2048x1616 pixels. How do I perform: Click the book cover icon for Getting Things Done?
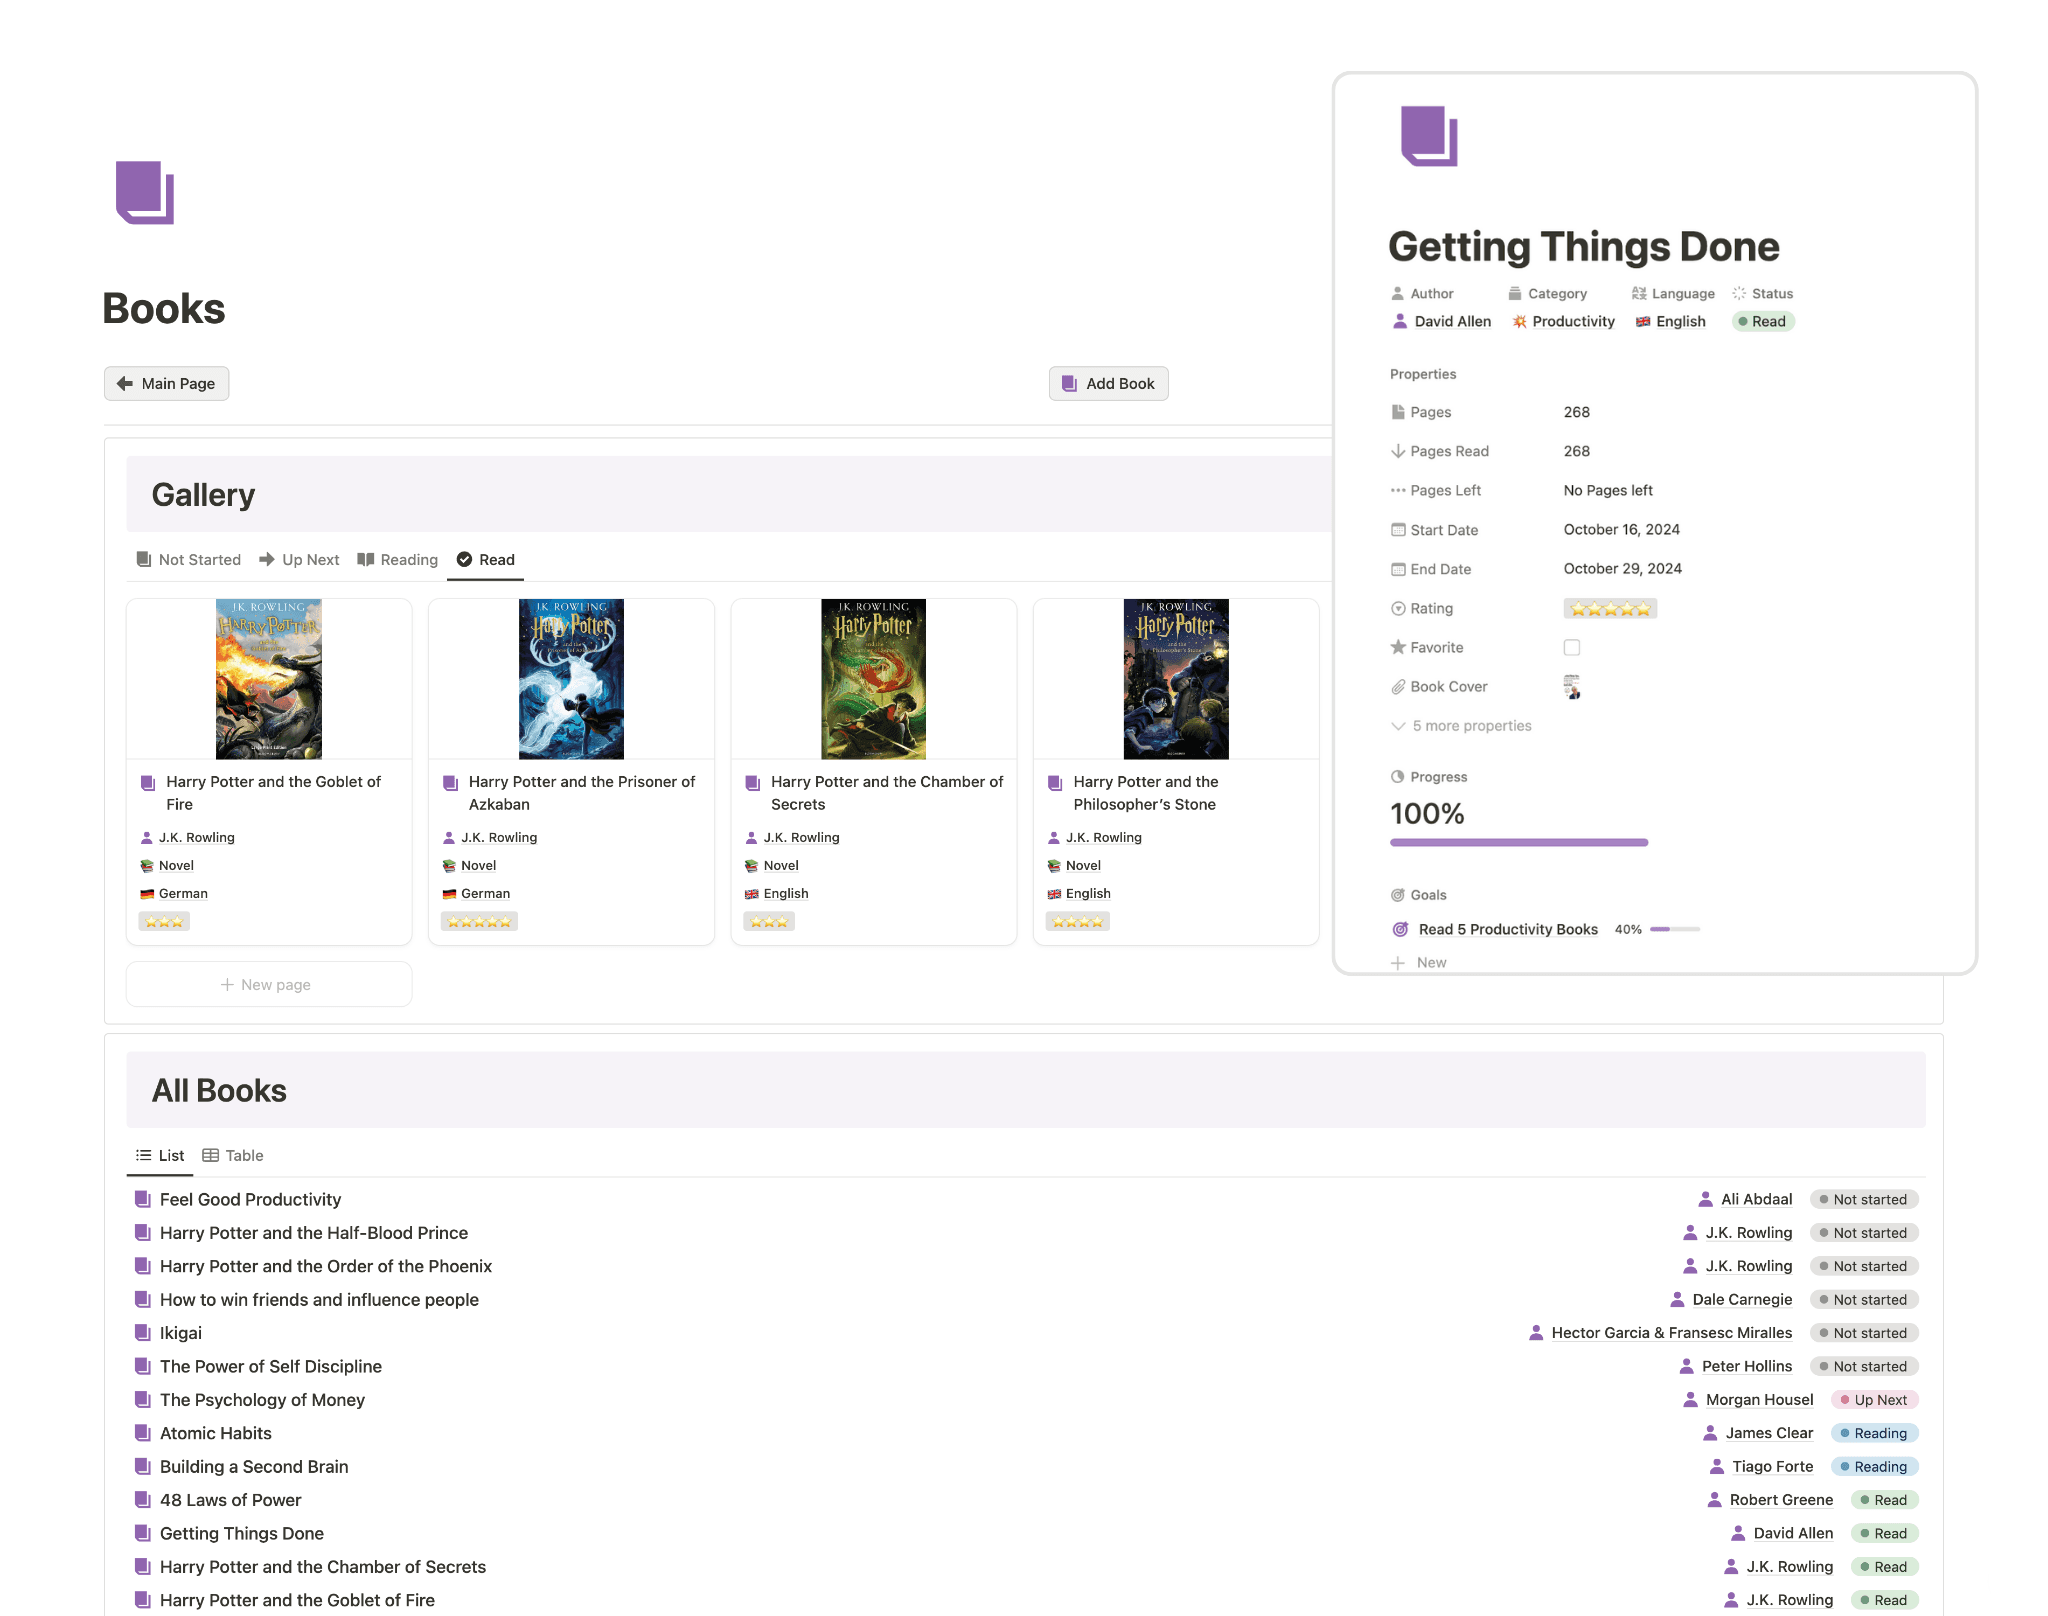click(x=1571, y=687)
